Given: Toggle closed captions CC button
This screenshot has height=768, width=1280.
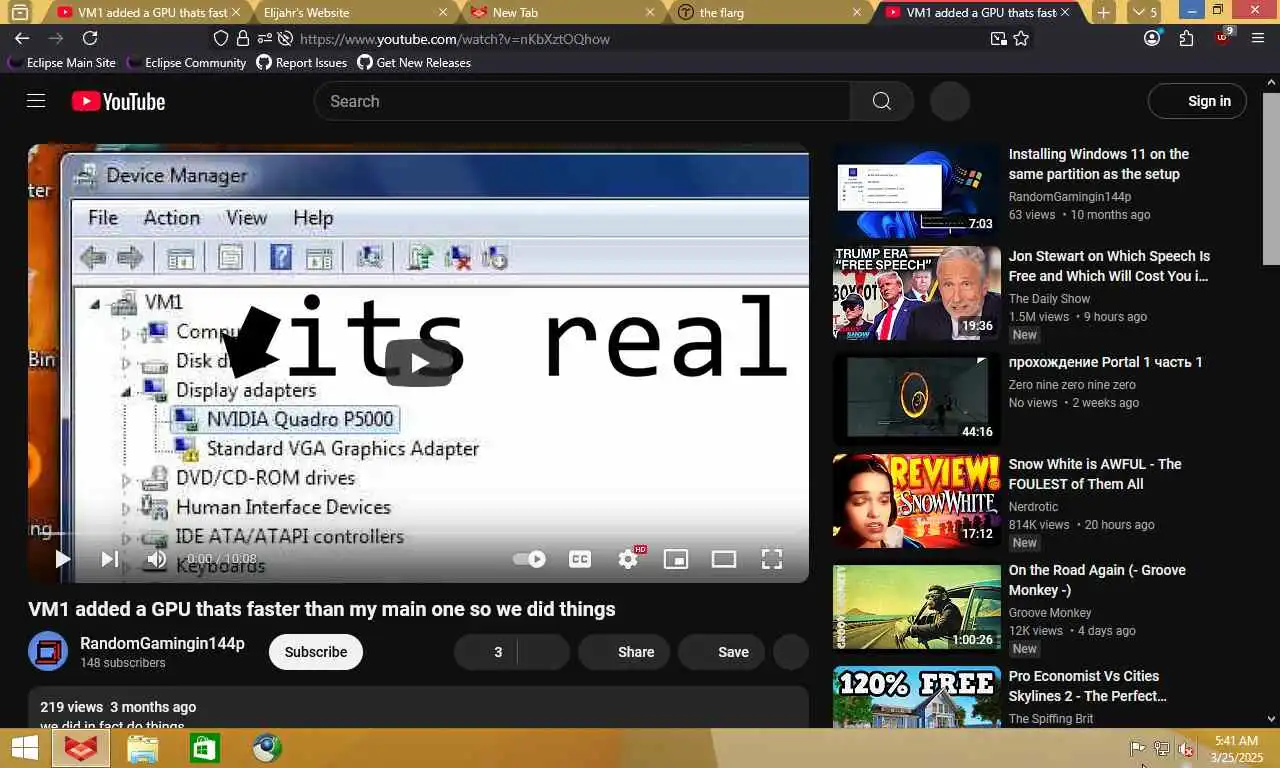Looking at the screenshot, I should click(x=580, y=559).
